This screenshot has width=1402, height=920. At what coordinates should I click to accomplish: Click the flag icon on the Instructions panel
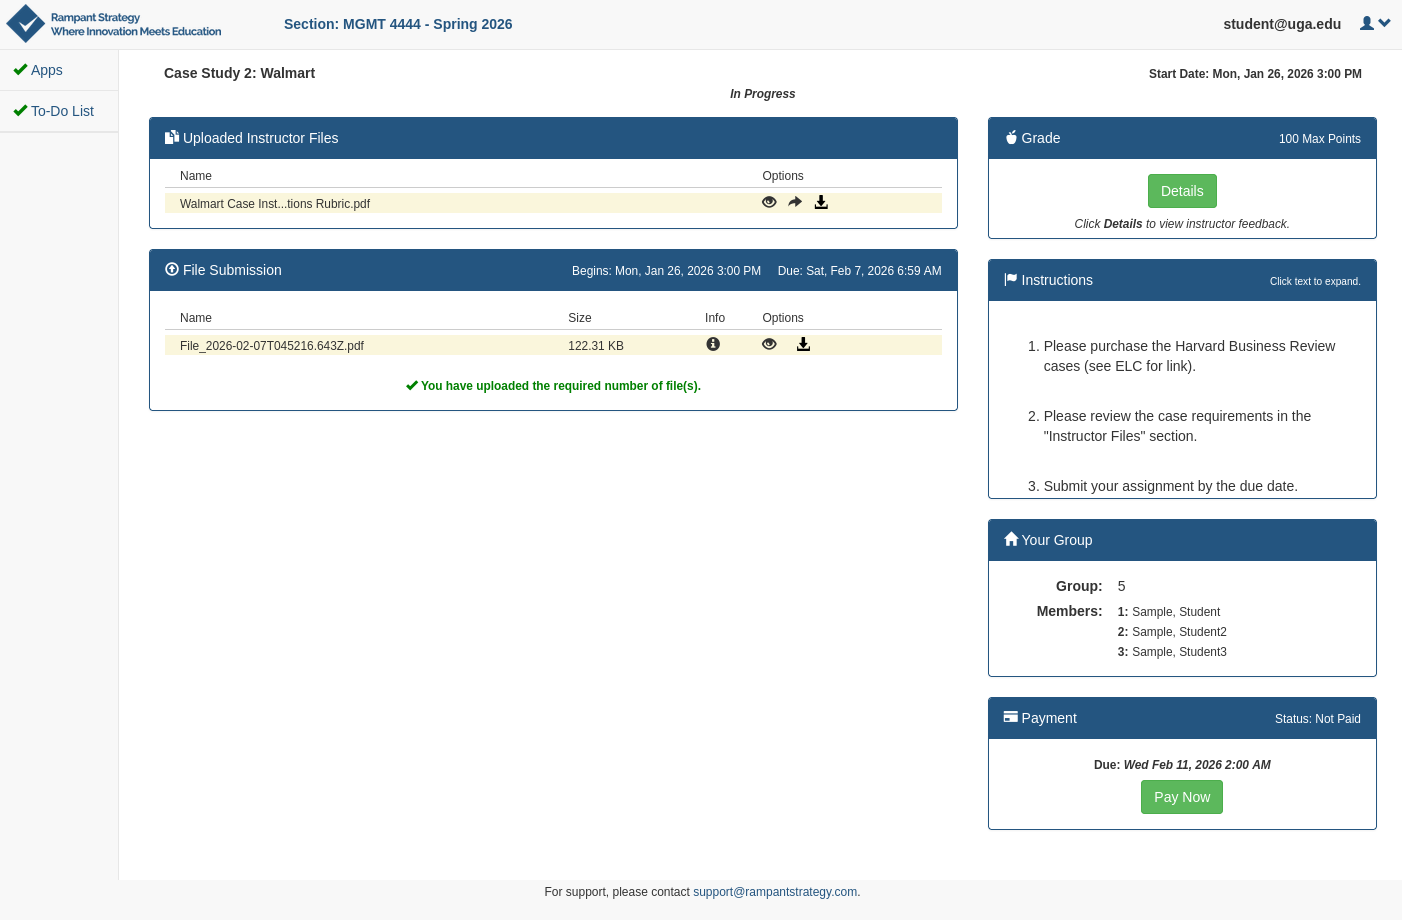coord(1009,279)
